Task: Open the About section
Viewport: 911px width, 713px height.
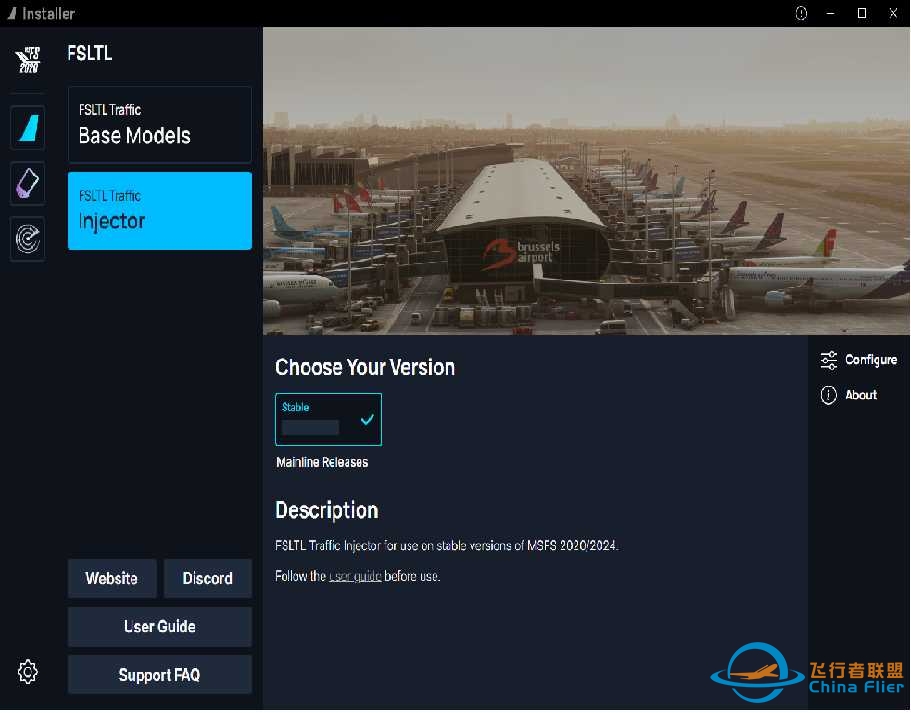Action: [849, 395]
